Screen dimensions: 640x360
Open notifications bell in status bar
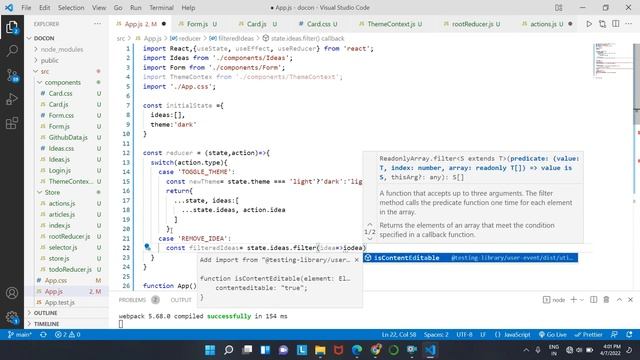[x=629, y=334]
